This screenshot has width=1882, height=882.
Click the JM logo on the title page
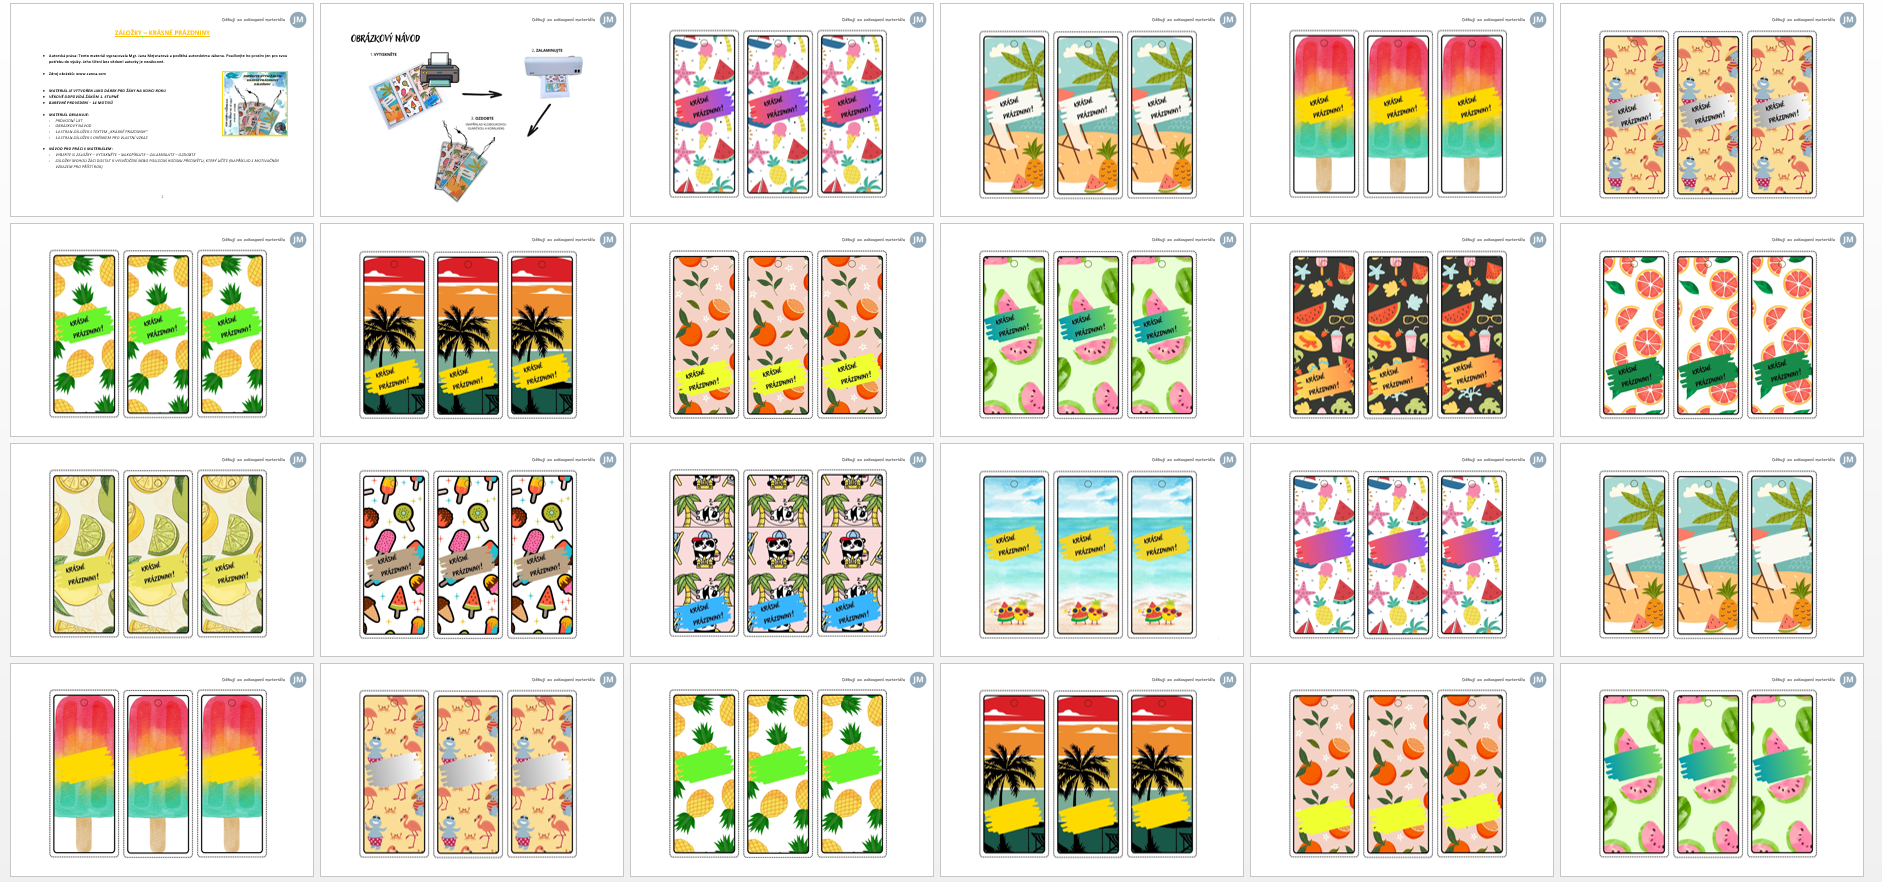coord(298,20)
